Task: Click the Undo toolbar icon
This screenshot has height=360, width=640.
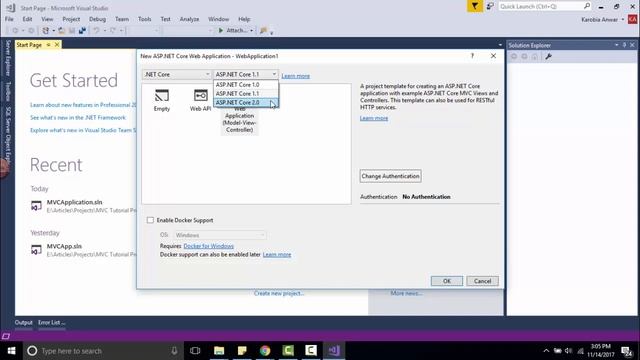Action: click(x=96, y=31)
